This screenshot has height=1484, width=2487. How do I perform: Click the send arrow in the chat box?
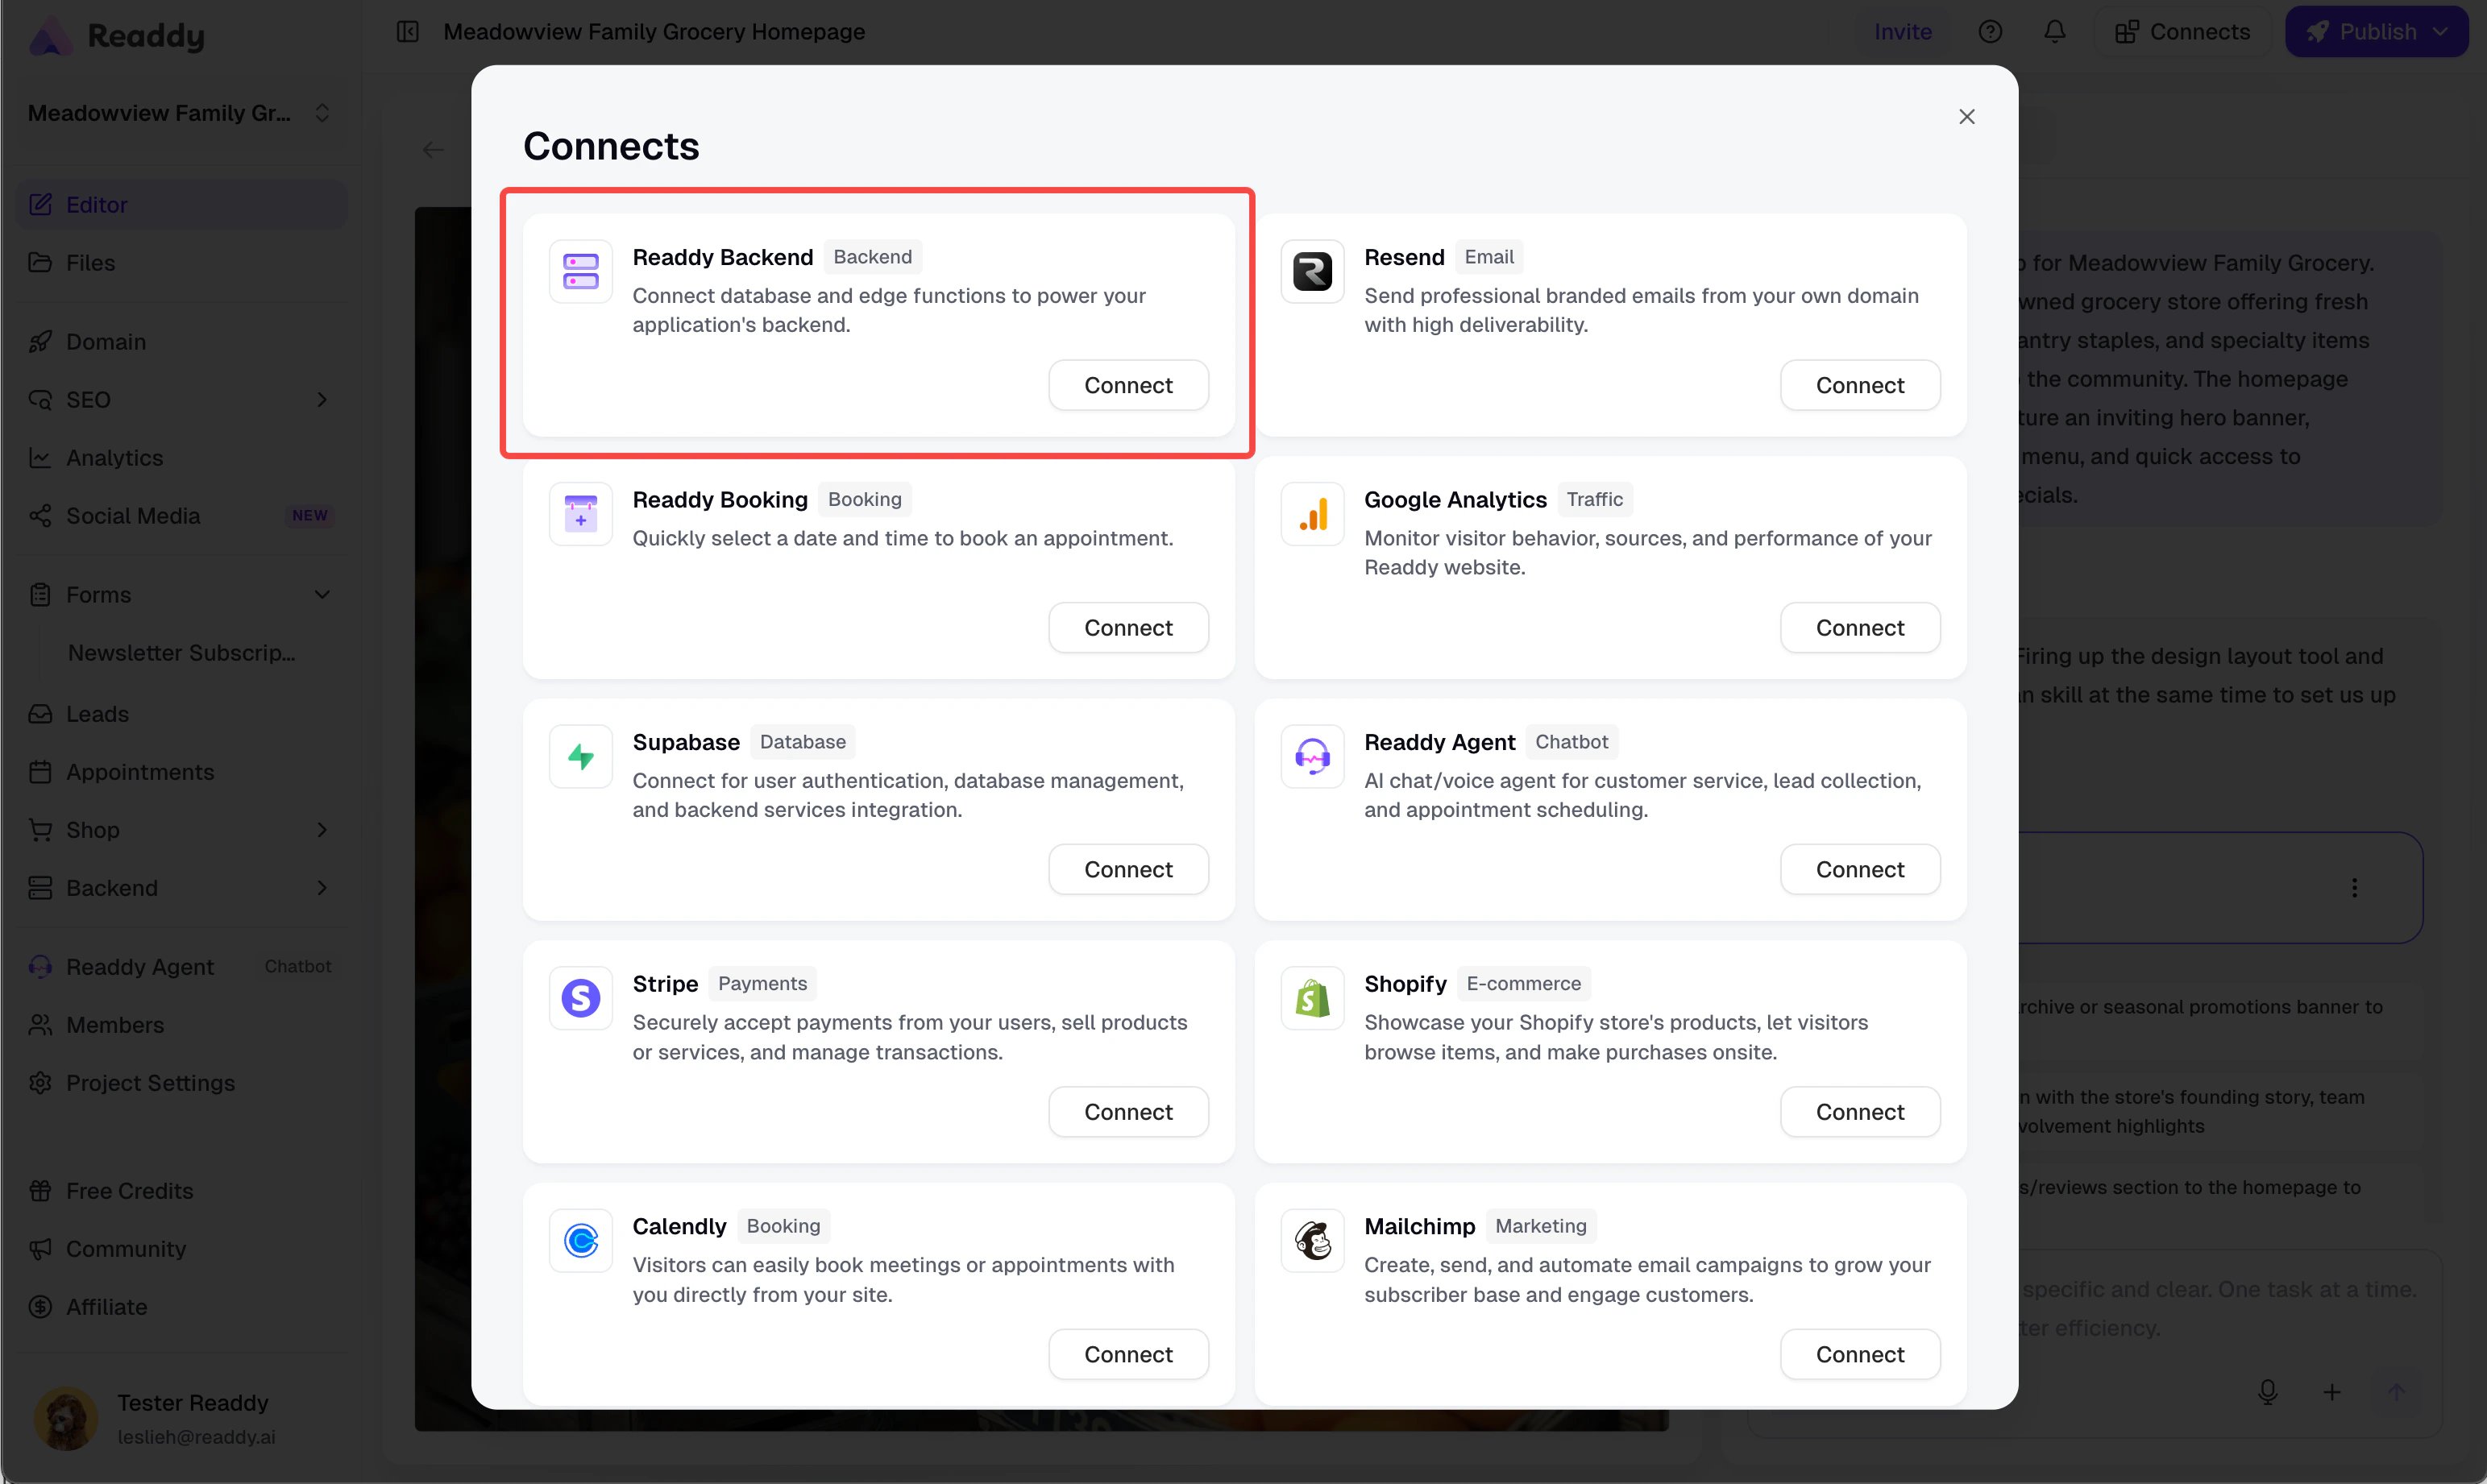point(2395,1392)
